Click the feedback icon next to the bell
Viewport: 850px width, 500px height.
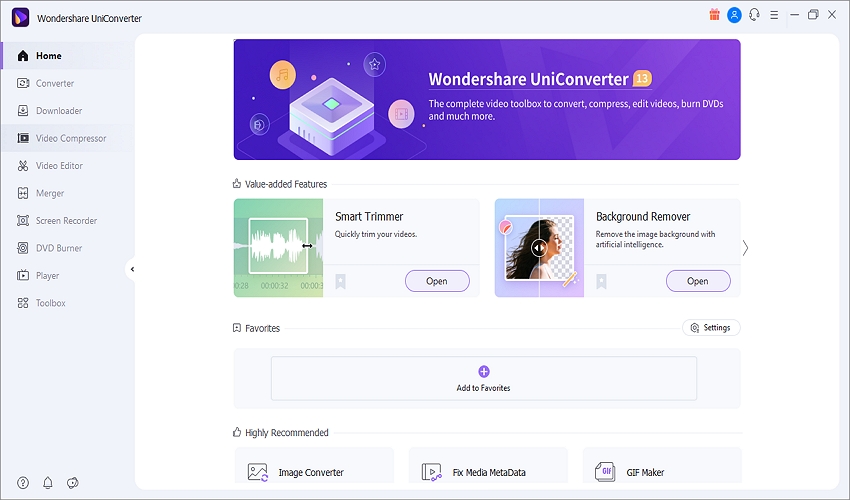click(x=73, y=483)
